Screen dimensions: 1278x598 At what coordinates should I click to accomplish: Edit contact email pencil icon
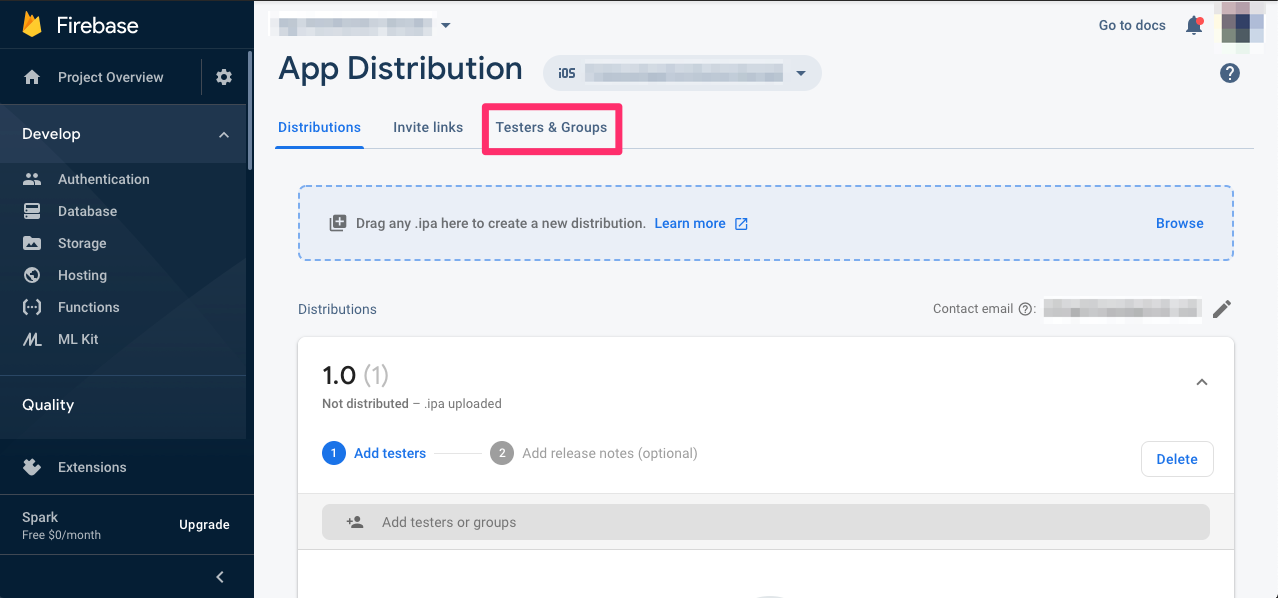[x=1221, y=309]
